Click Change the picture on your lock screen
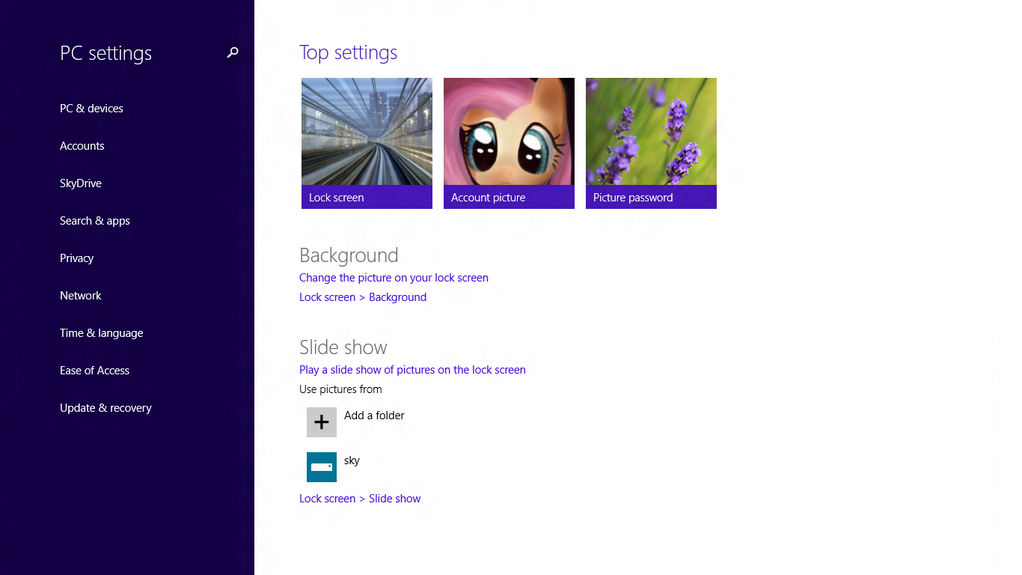 (394, 278)
